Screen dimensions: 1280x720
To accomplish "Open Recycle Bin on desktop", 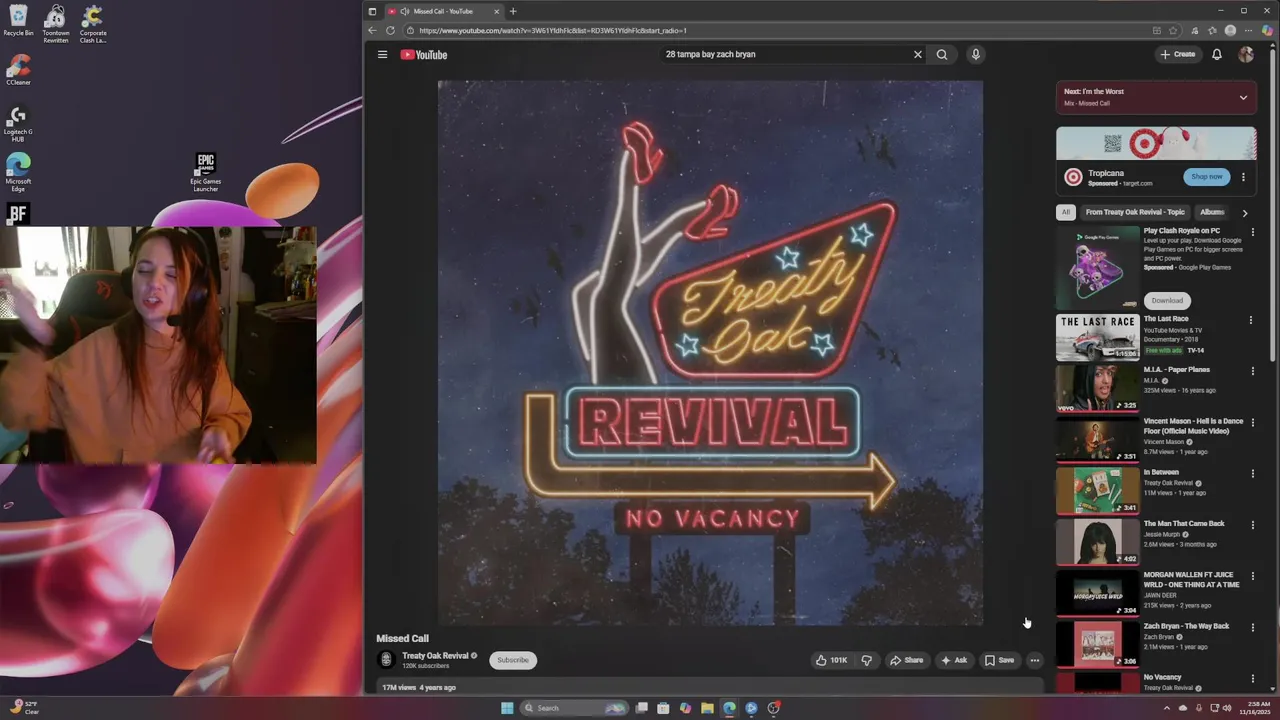I will (18, 20).
